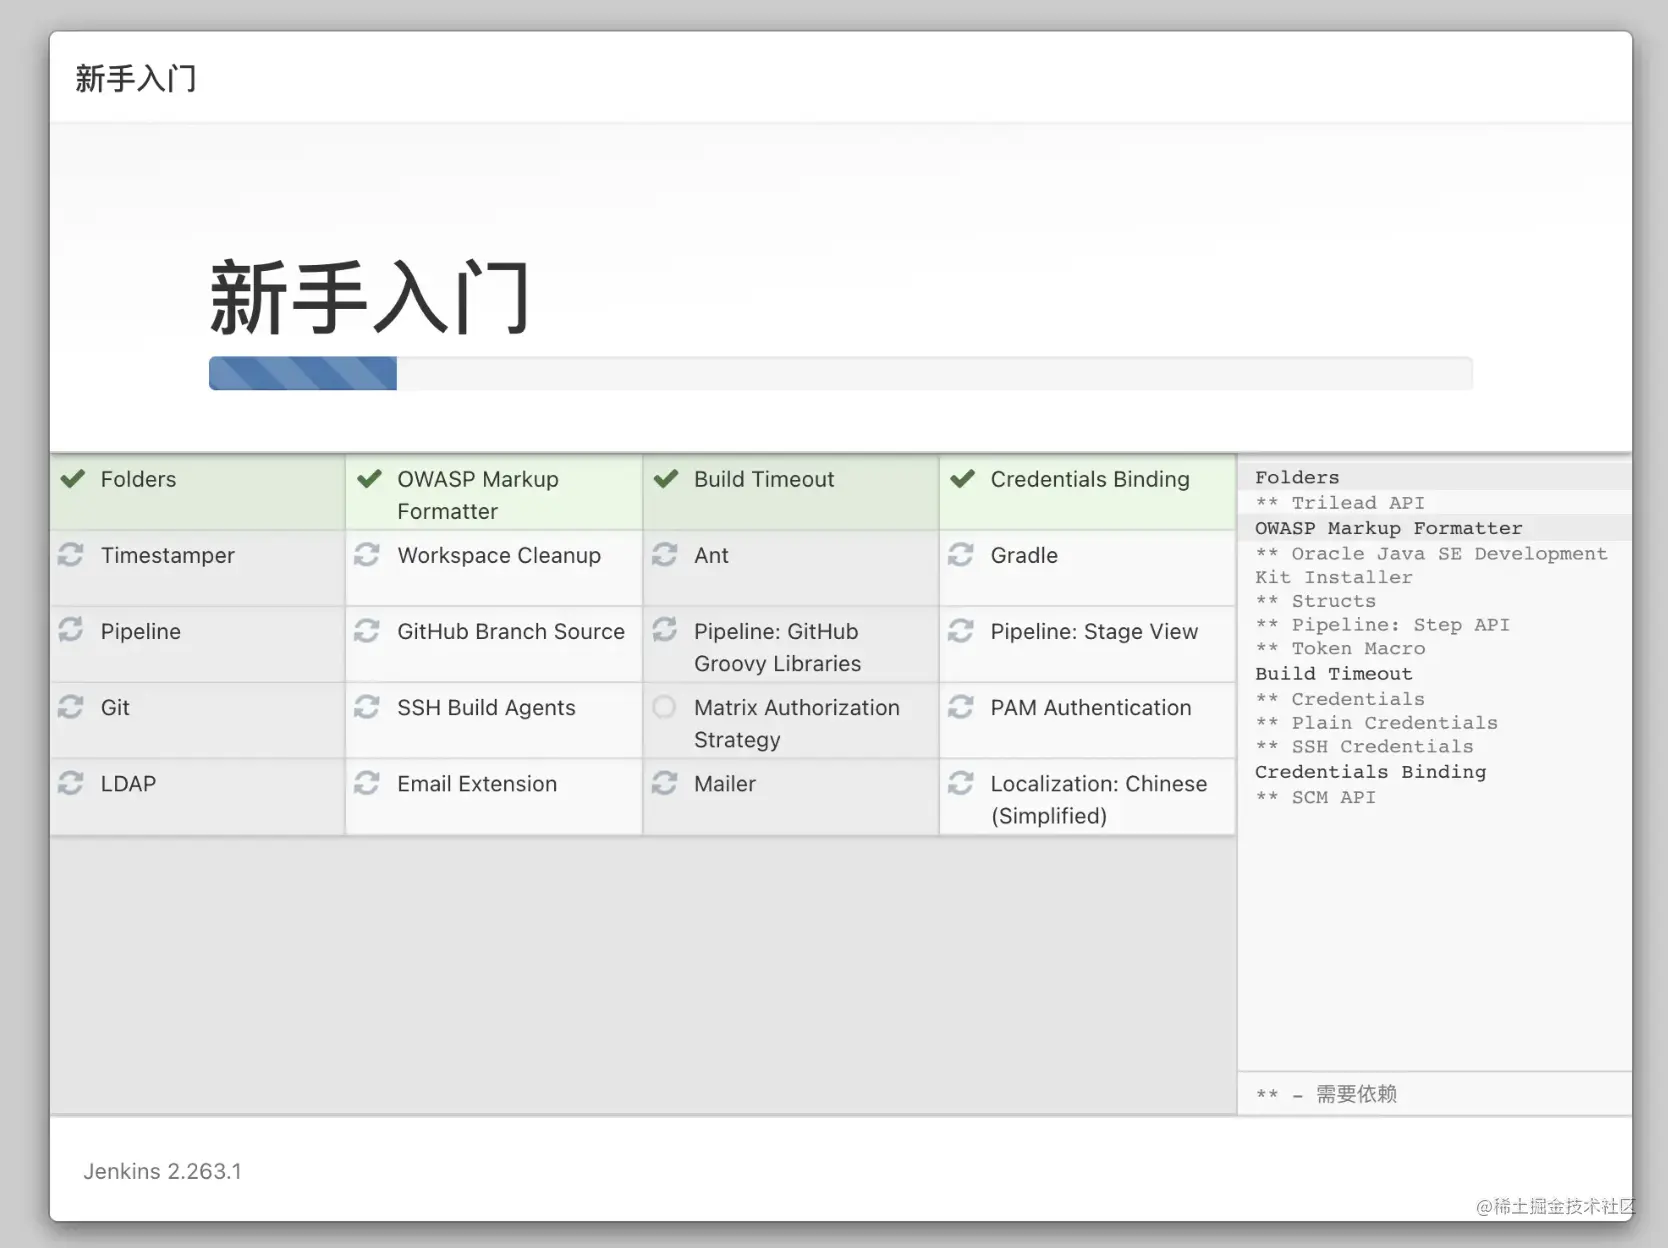Click the sync icon beside Workspace Cleanup
Screen dimensions: 1668x1248
pyautogui.click(x=367, y=554)
